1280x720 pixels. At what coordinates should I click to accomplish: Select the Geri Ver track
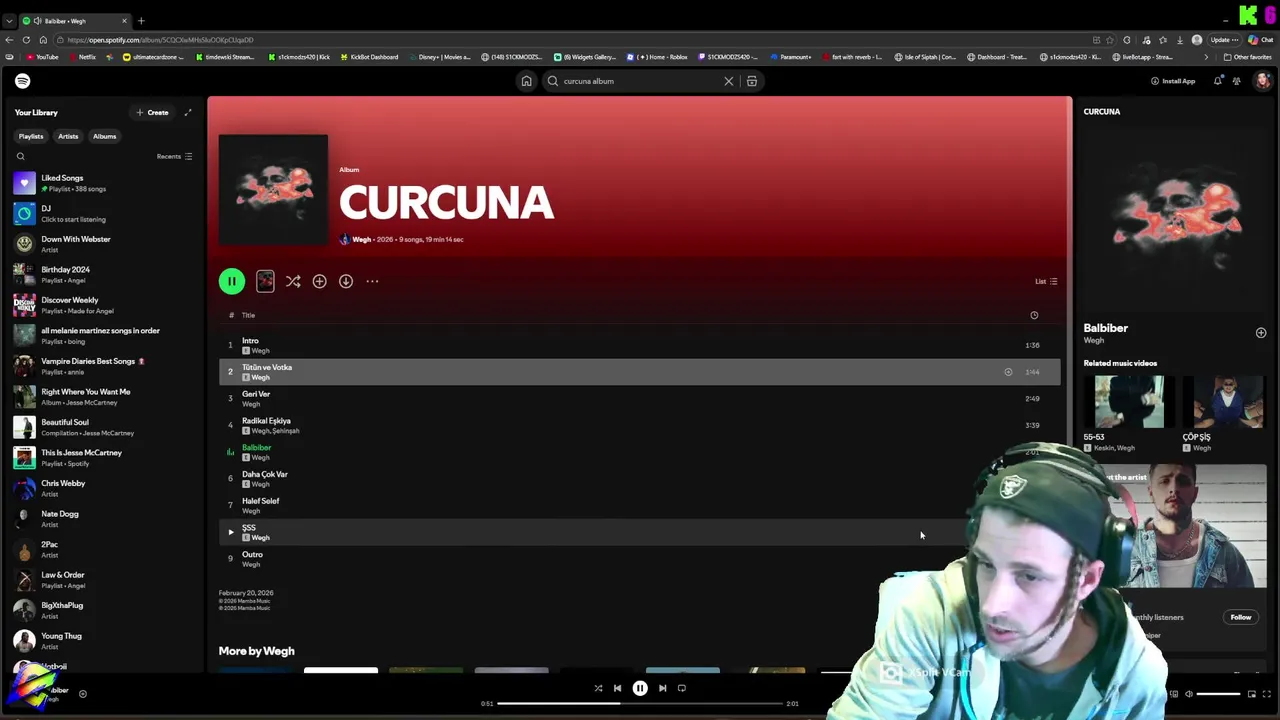pos(639,398)
